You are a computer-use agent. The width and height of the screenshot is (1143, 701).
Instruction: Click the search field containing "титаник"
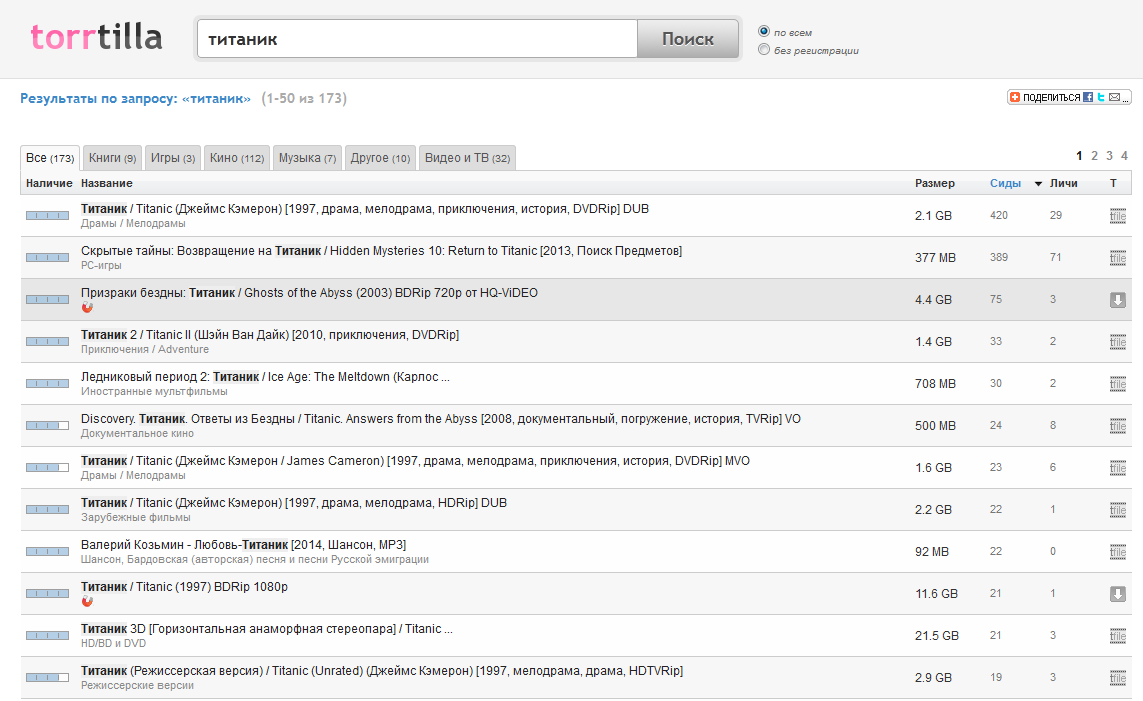(x=417, y=39)
